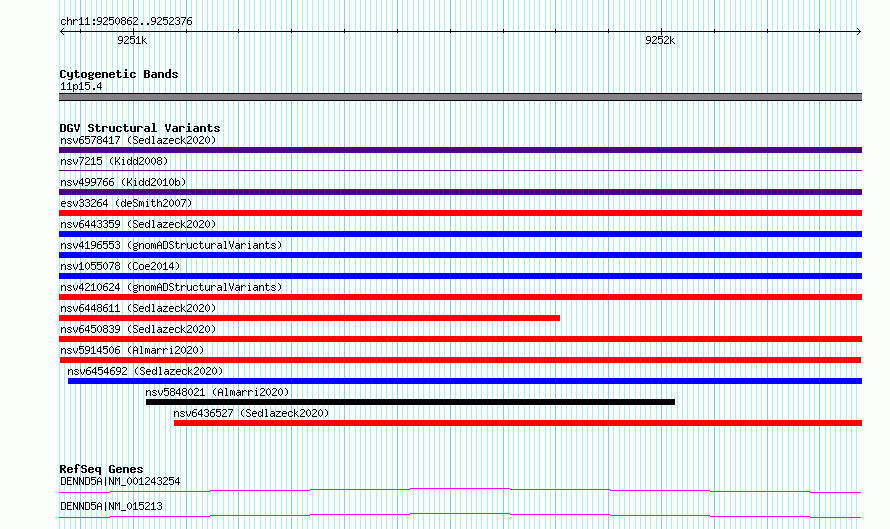Click the chr11:9250862..9252376 coordinate label
This screenshot has height=529, width=890.
[126, 21]
